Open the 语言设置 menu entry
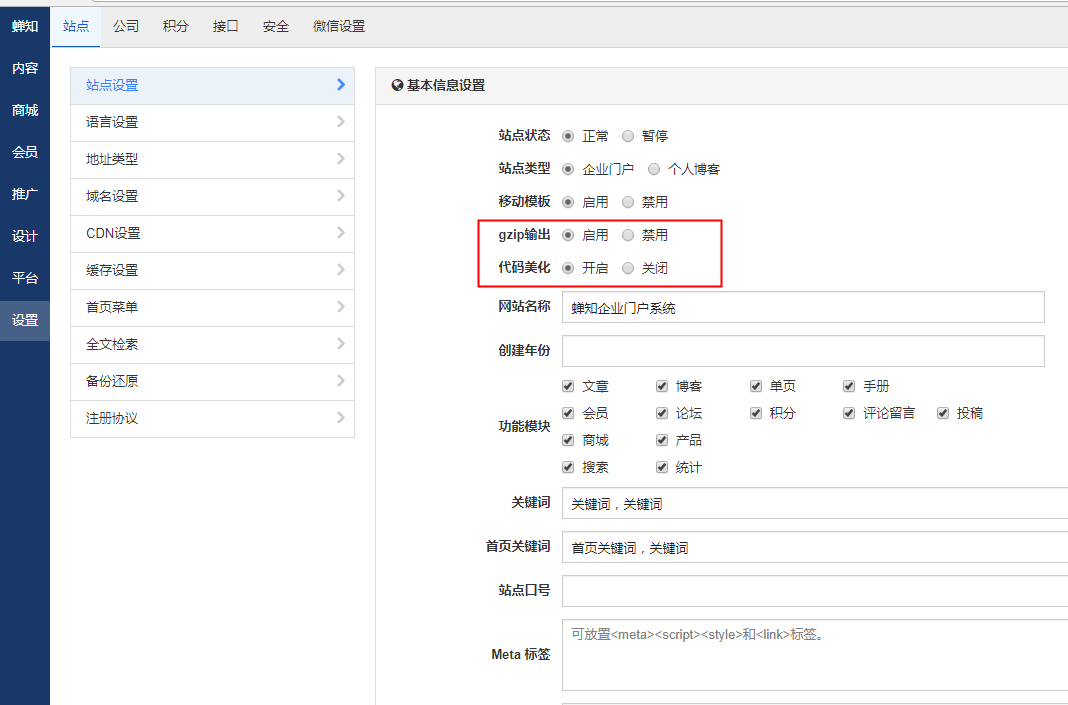Viewport: 1068px width, 705px height. tap(213, 123)
